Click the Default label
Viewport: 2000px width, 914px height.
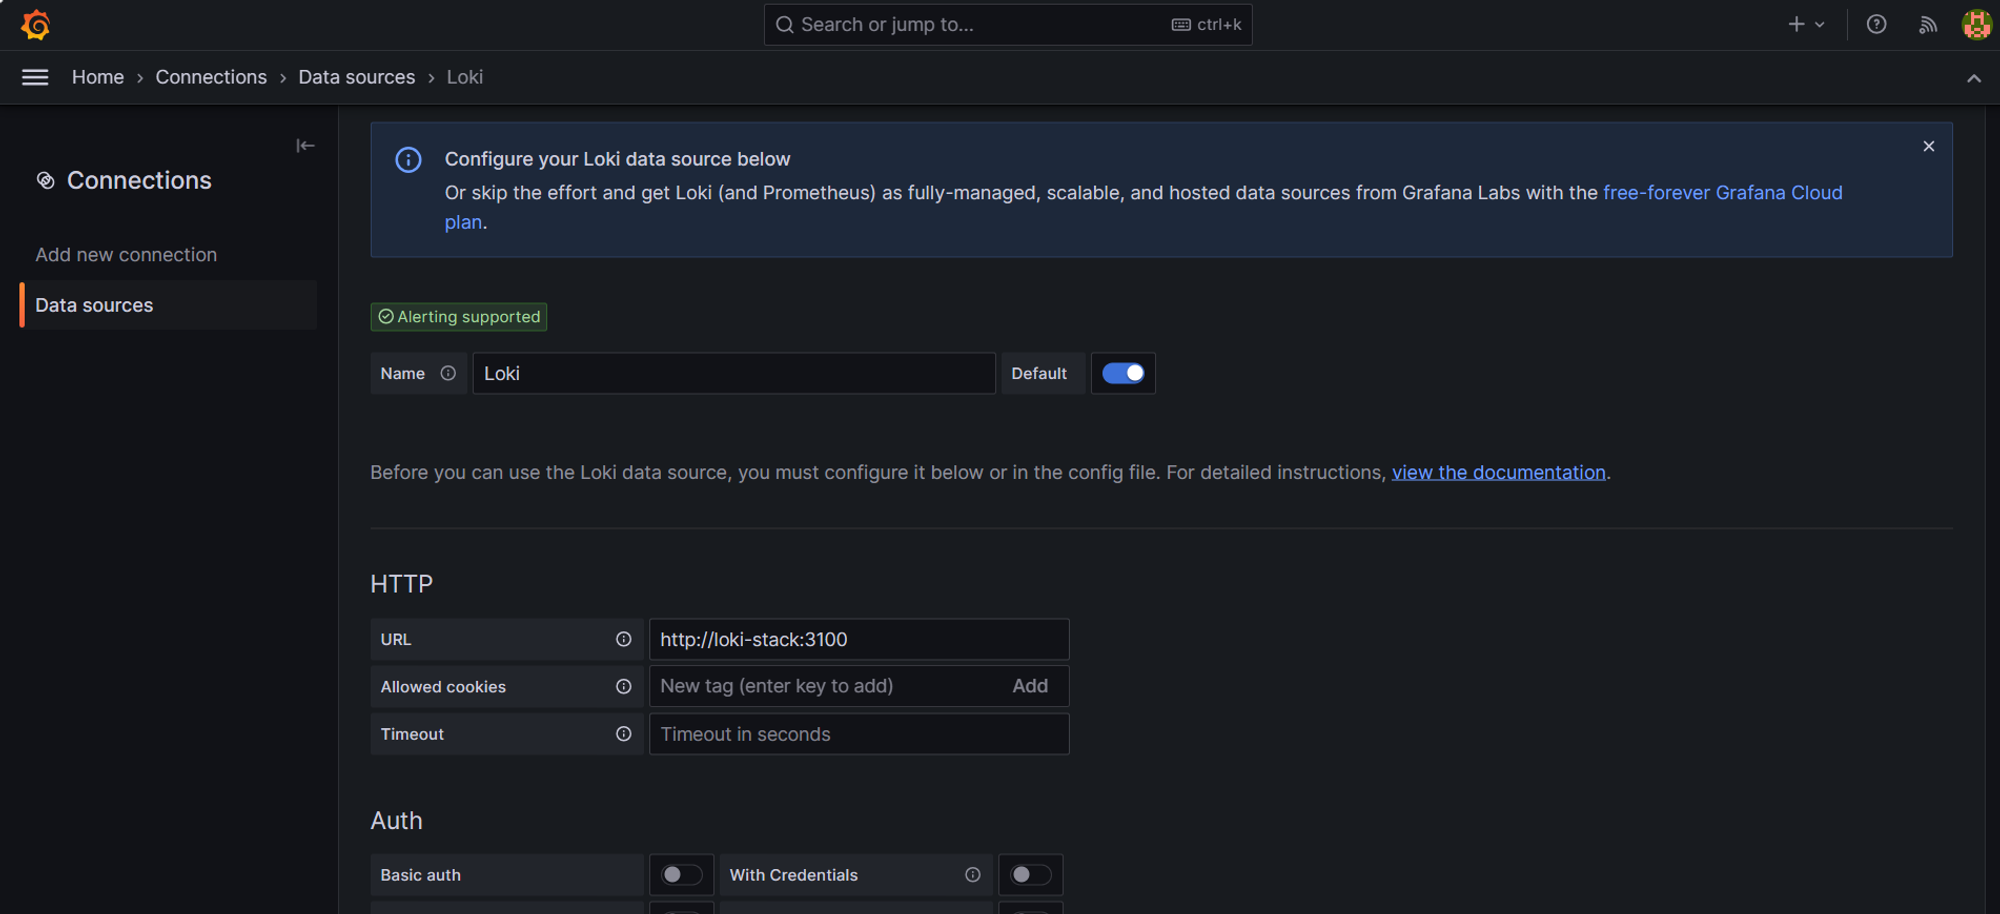click(1039, 373)
